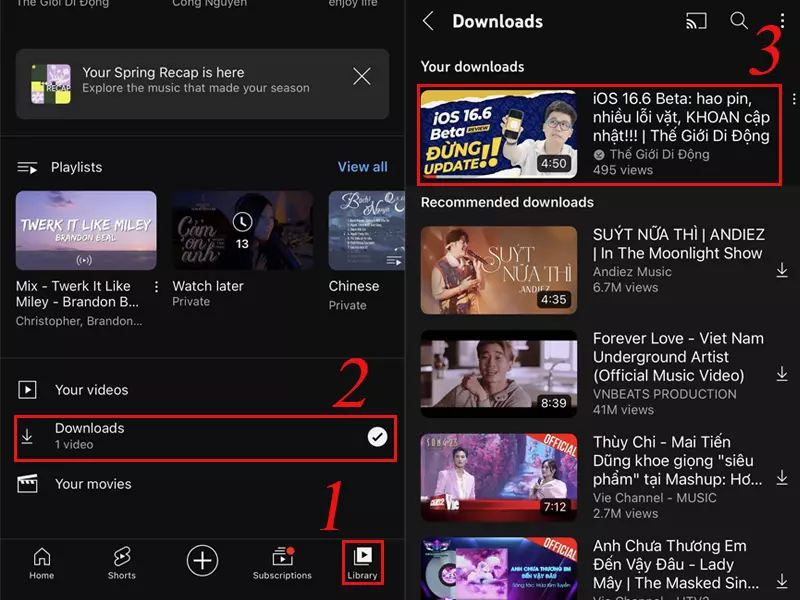Open options for the Twerk It Like Miley mix
800x600 pixels.
pos(156,287)
